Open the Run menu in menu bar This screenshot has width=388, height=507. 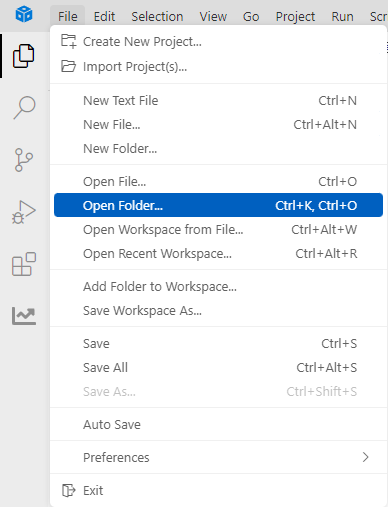(342, 16)
